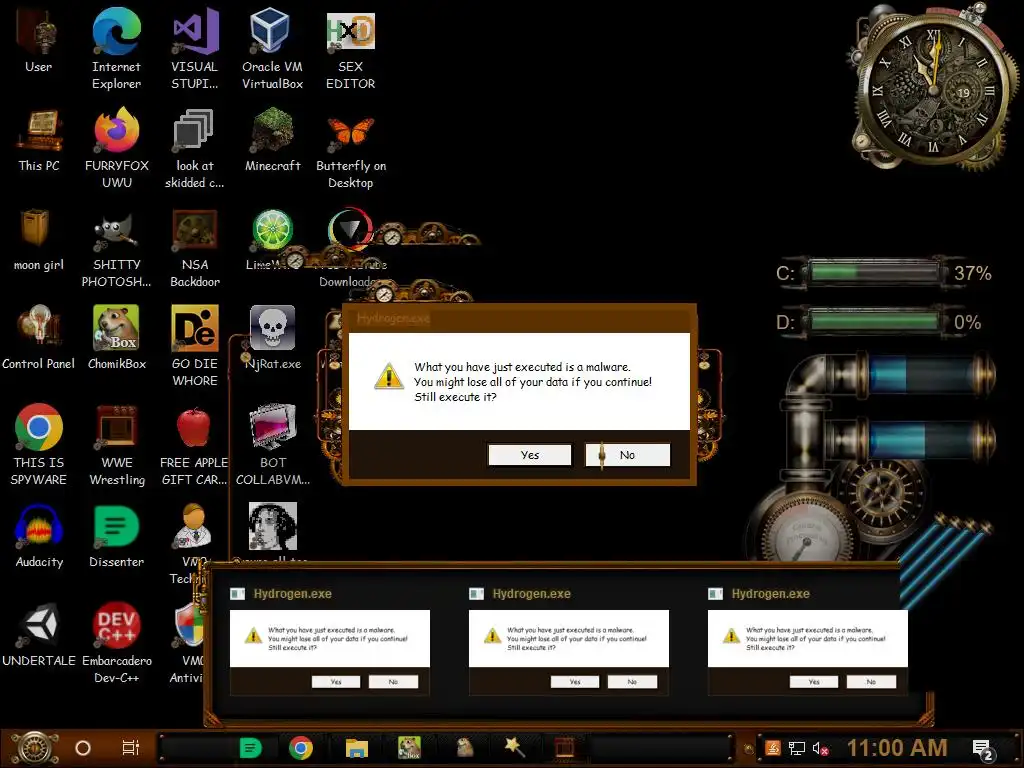Viewport: 1024px width, 768px height.
Task: Open Chrome from the taskbar
Action: pos(300,748)
